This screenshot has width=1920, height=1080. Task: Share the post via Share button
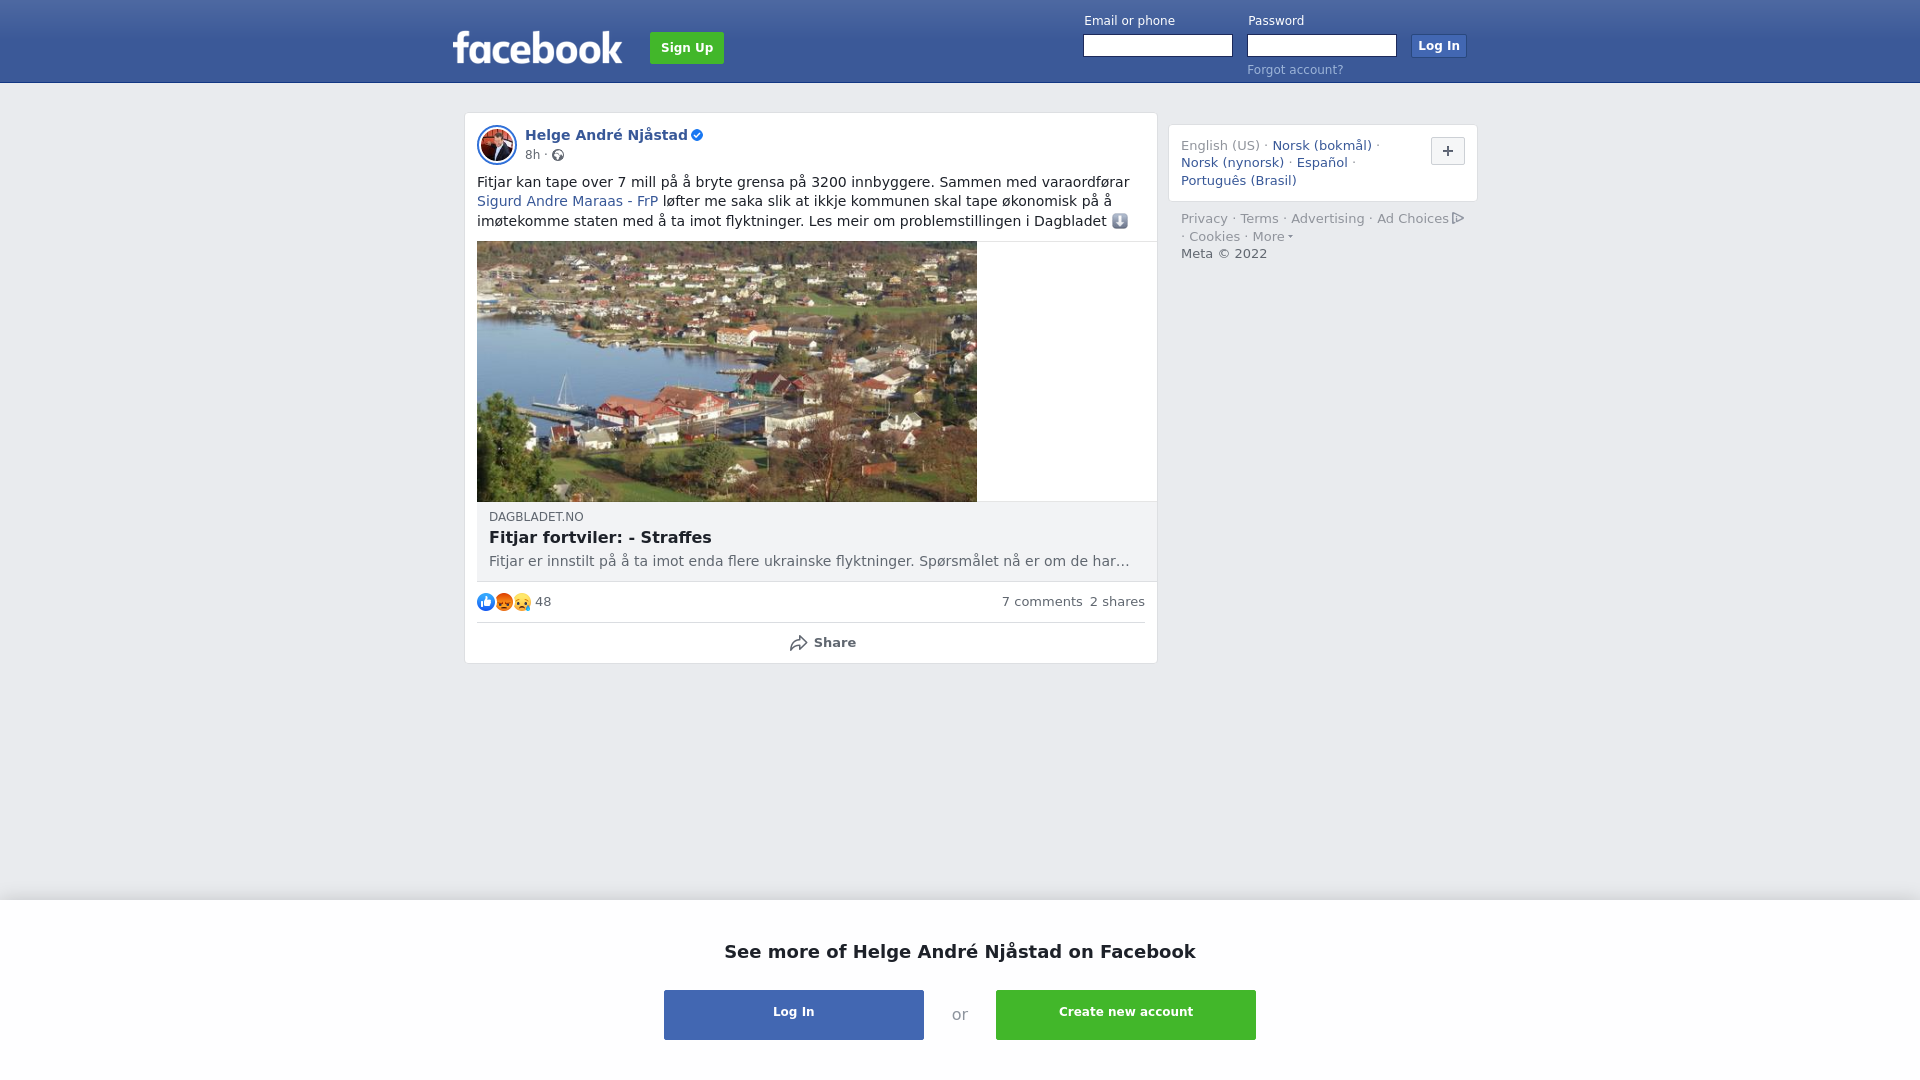tap(822, 643)
